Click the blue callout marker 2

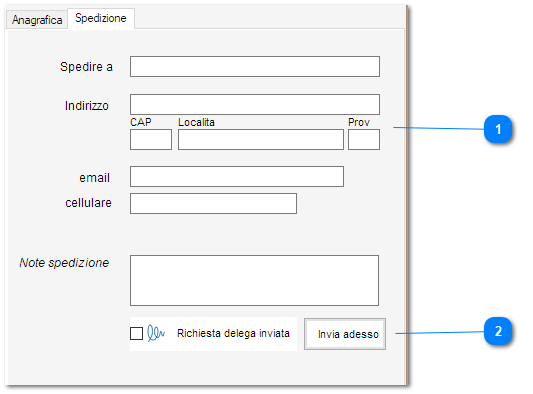click(x=498, y=331)
